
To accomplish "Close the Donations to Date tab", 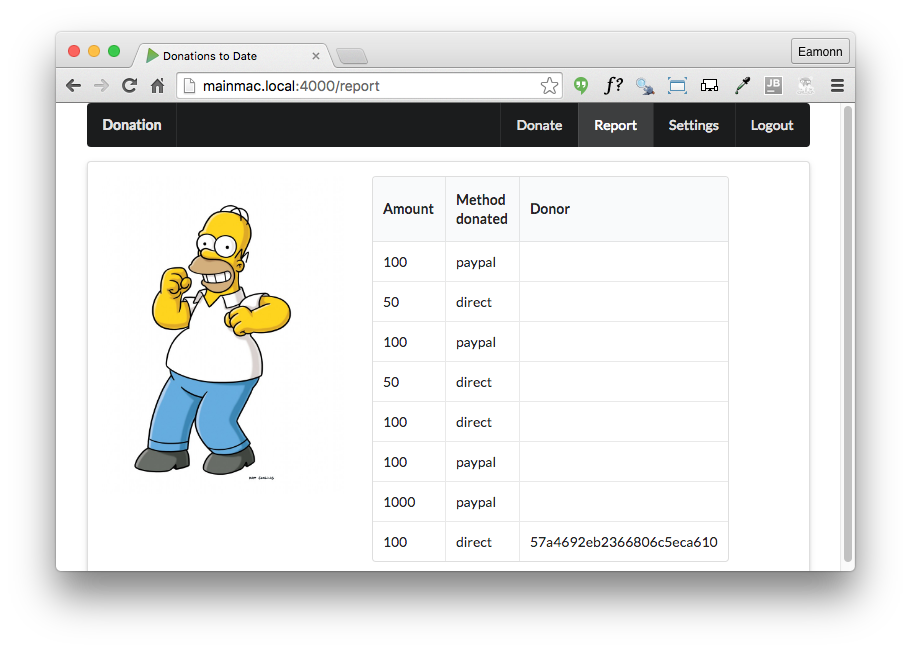I will [x=316, y=56].
